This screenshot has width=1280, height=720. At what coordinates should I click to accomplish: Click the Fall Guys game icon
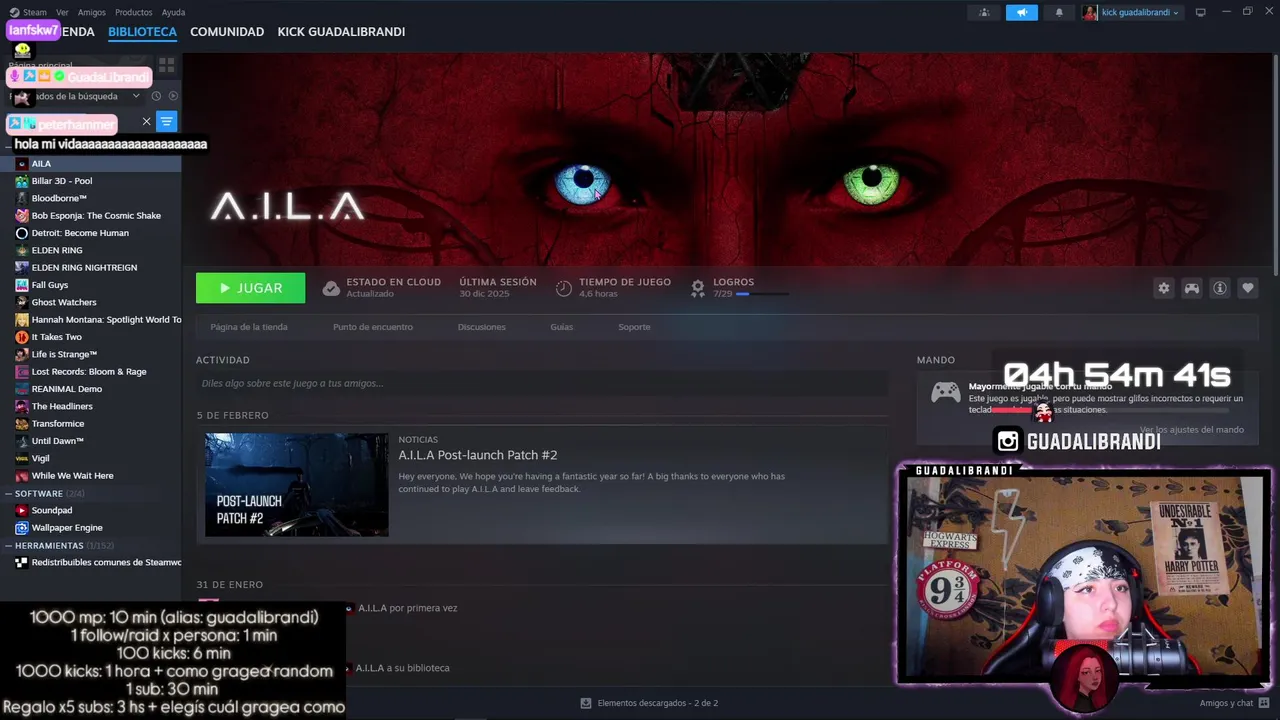(22, 285)
